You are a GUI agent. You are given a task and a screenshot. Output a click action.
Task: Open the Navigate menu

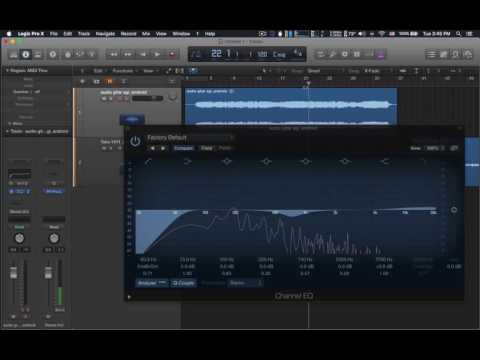click(105, 34)
